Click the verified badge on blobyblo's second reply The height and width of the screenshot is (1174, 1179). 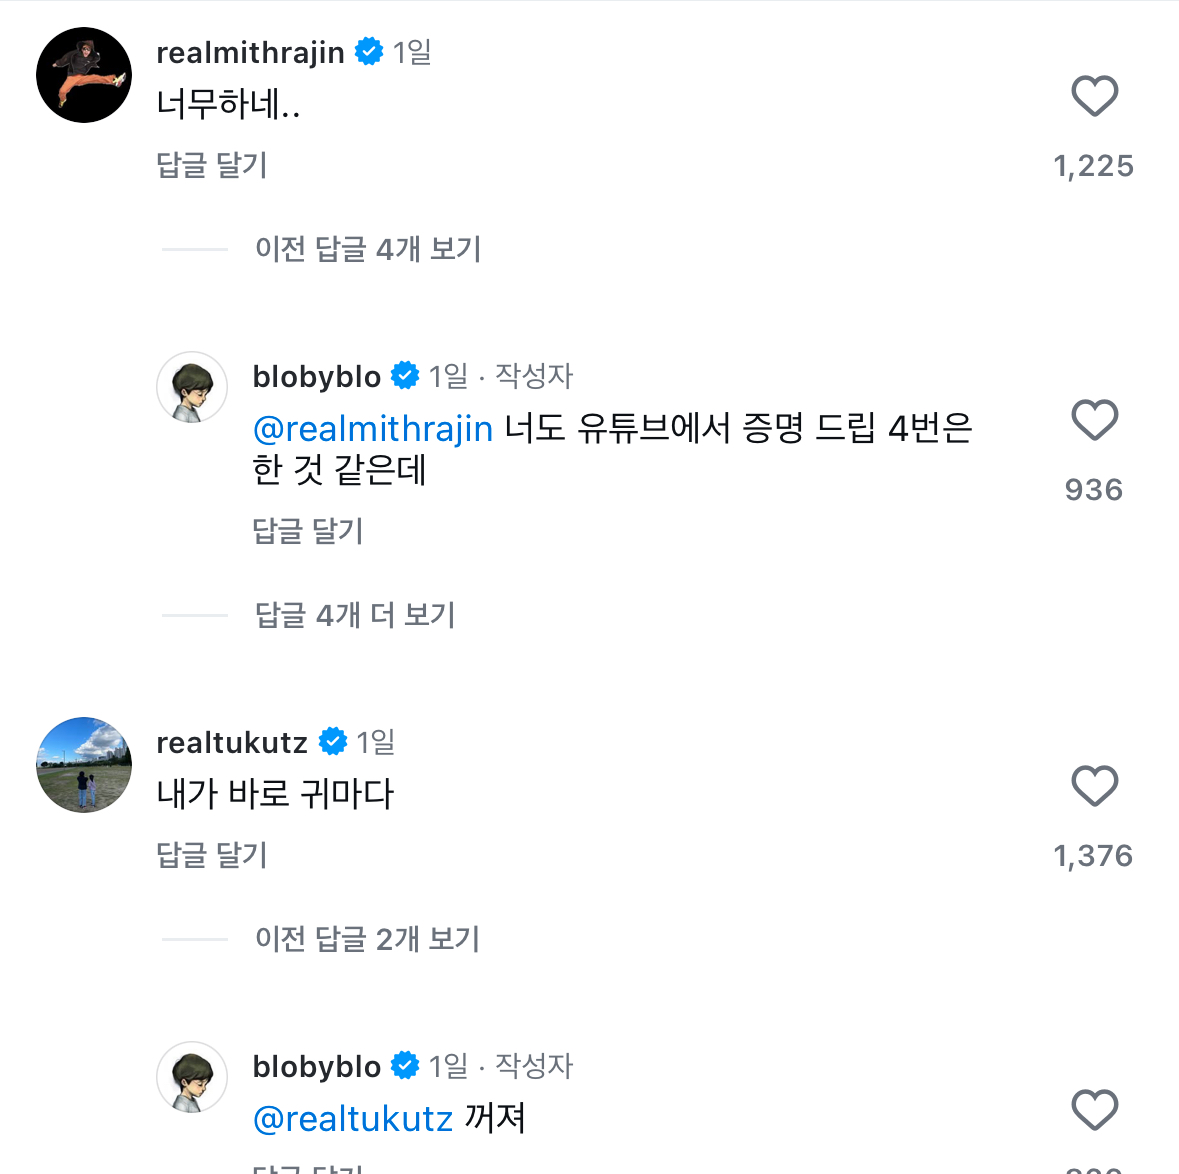406,1065
